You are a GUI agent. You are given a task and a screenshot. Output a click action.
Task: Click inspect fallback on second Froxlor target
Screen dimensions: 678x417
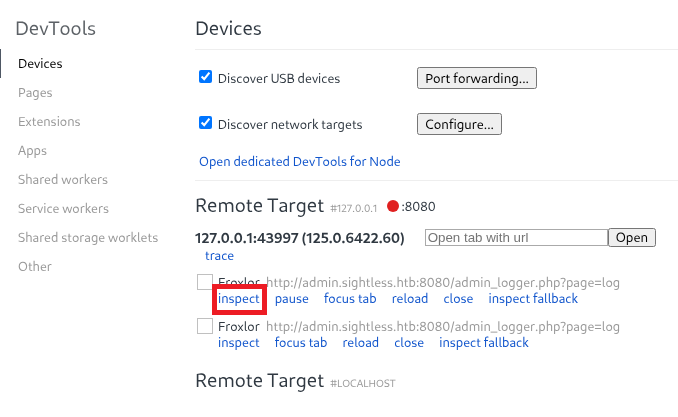click(484, 343)
